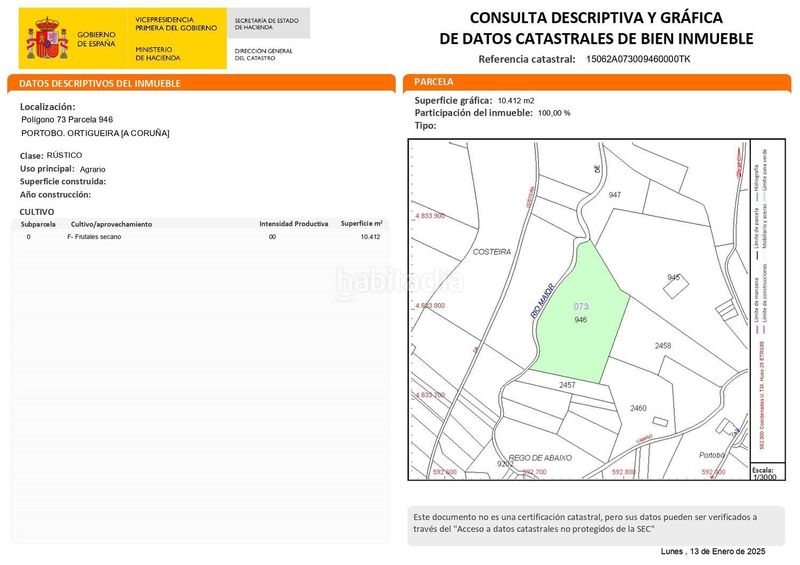Click the '100,00 %' participation value
The image size is (800, 565).
(554, 113)
